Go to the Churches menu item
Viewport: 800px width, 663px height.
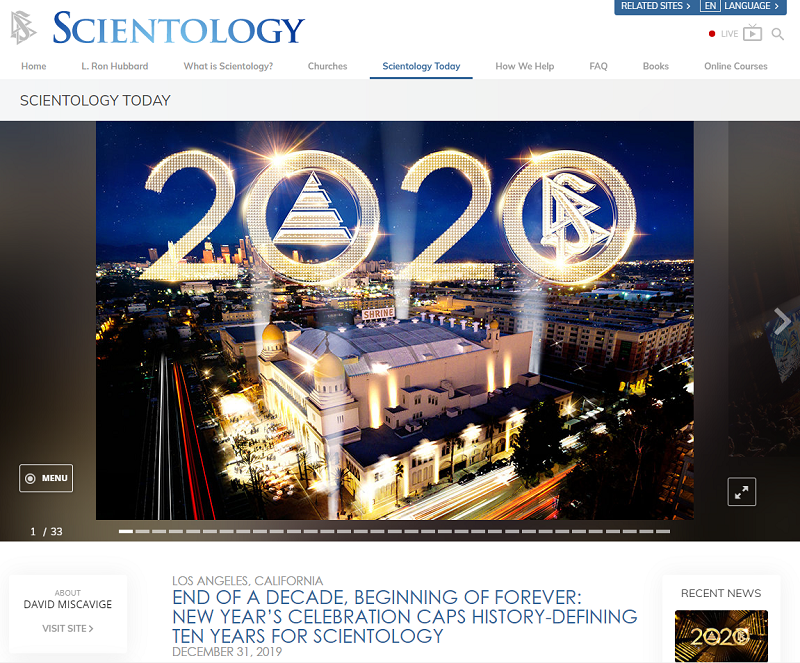(x=328, y=66)
